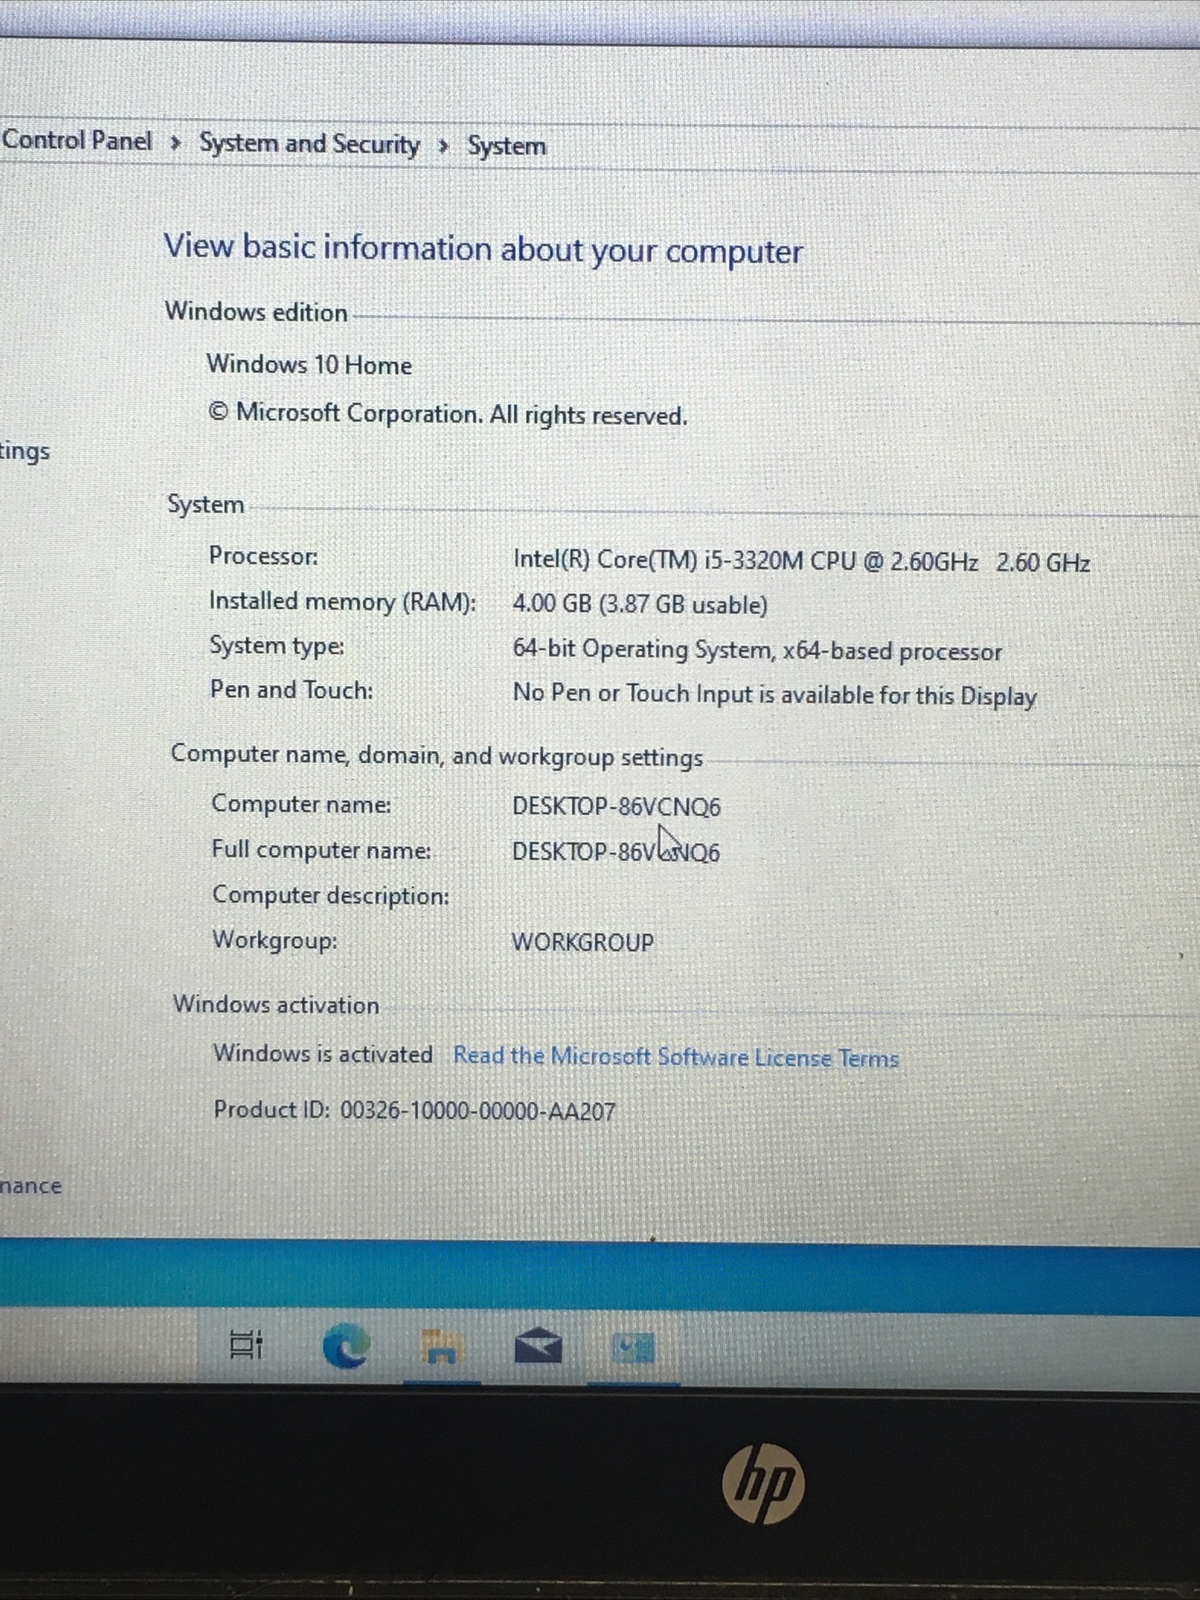Click the Windows activation section heading
The height and width of the screenshot is (1600, 1200).
276,1004
